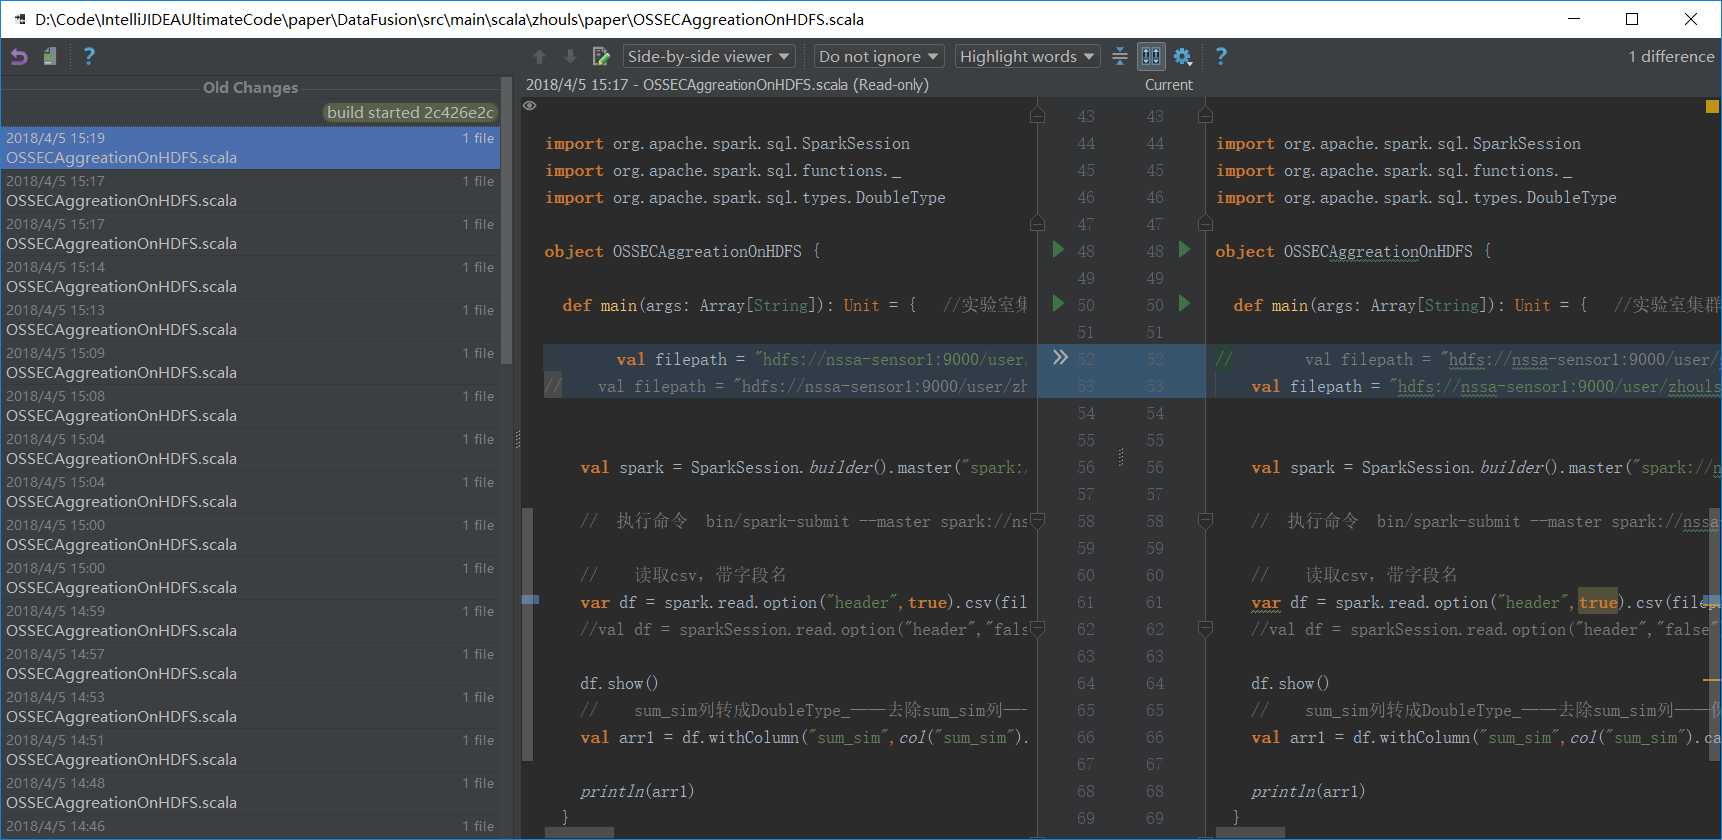Click the revisions list vertical scrollbar
The image size is (1722, 840).
pyautogui.click(x=506, y=220)
